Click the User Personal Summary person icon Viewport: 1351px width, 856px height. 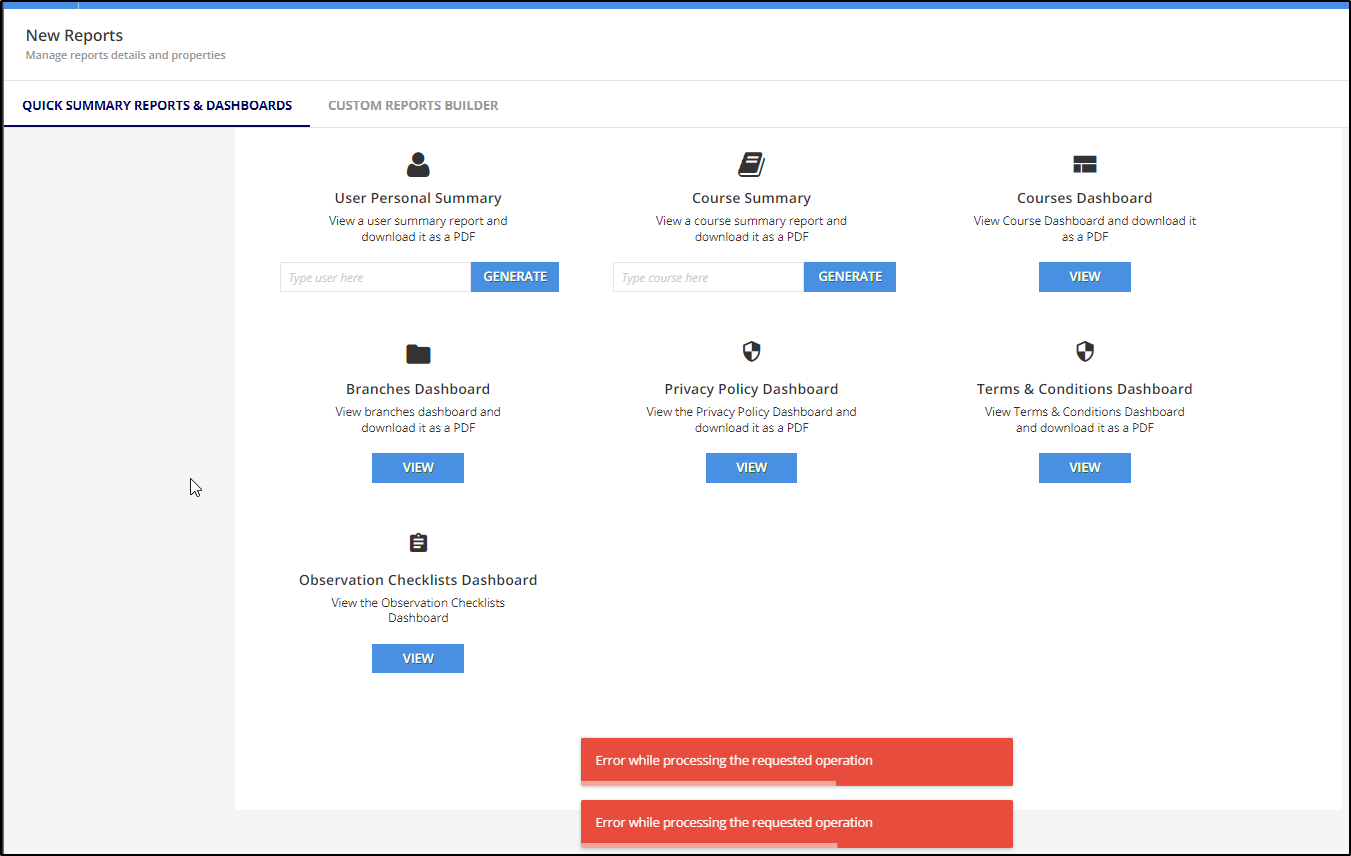pos(418,165)
